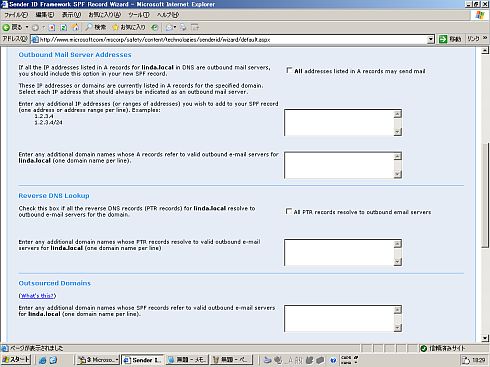
Task: Click the Print toolbar icon
Action: (183, 28)
